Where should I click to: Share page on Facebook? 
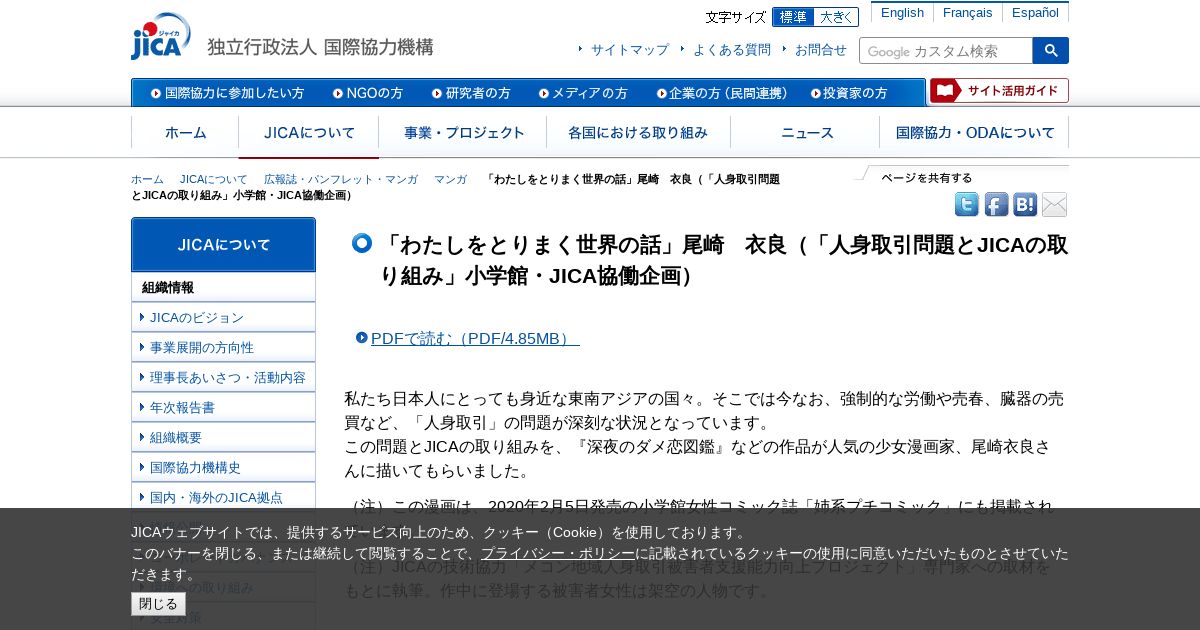point(996,205)
